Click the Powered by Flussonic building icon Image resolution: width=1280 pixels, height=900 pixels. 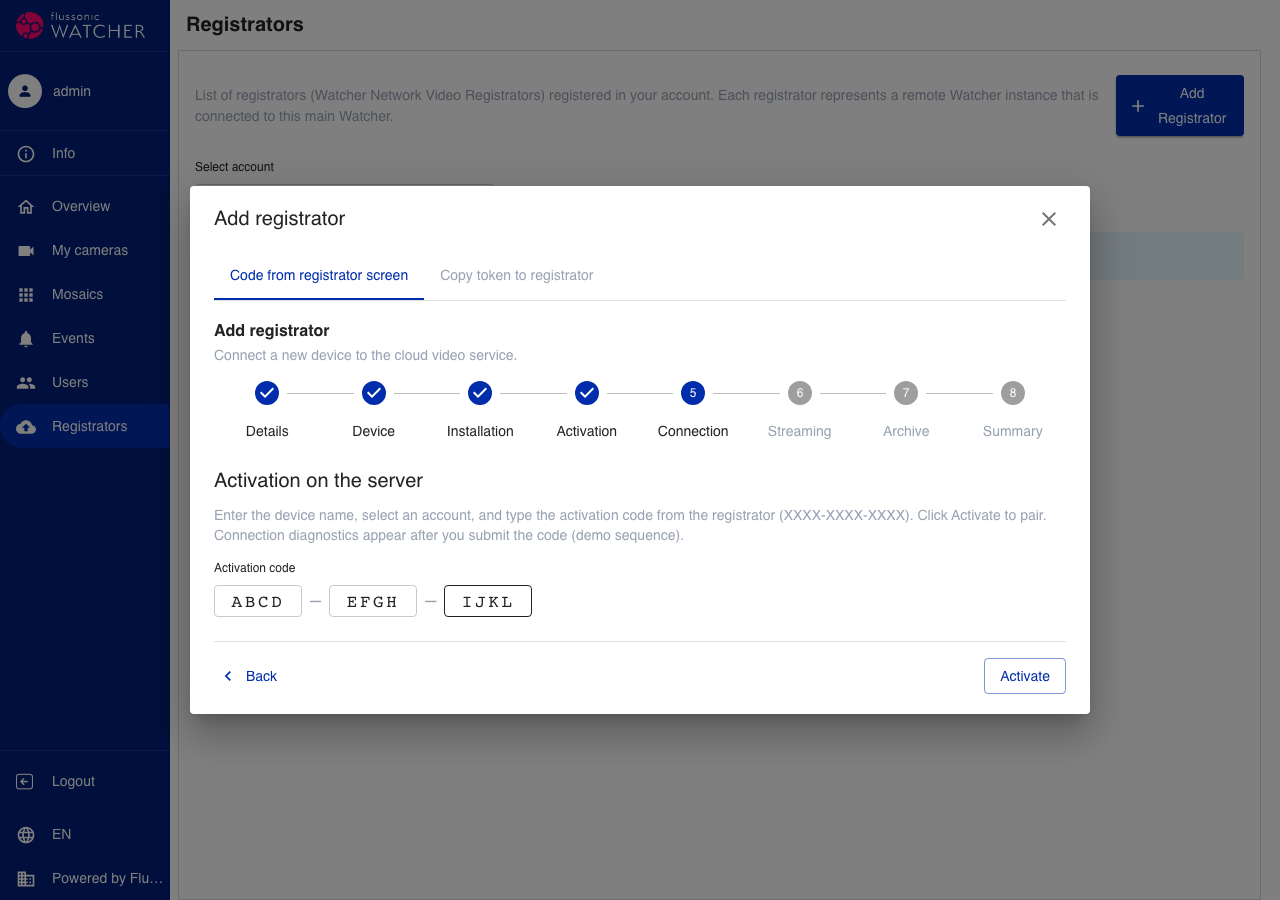click(x=26, y=879)
